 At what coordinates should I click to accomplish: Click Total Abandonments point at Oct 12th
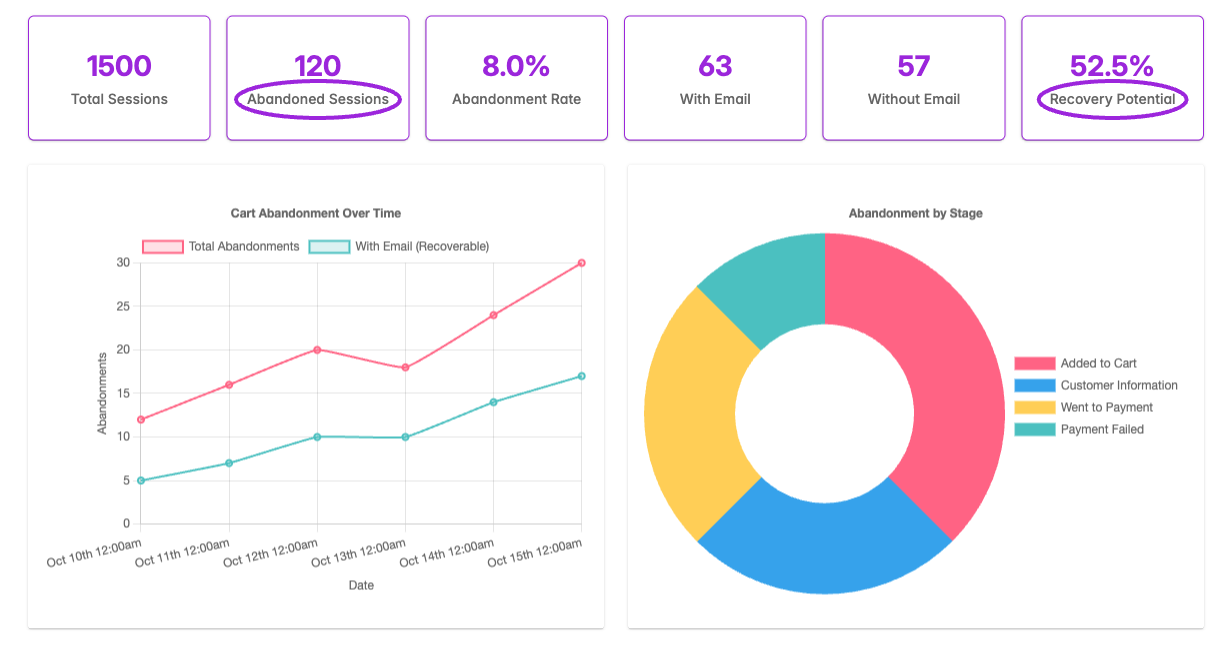point(317,350)
